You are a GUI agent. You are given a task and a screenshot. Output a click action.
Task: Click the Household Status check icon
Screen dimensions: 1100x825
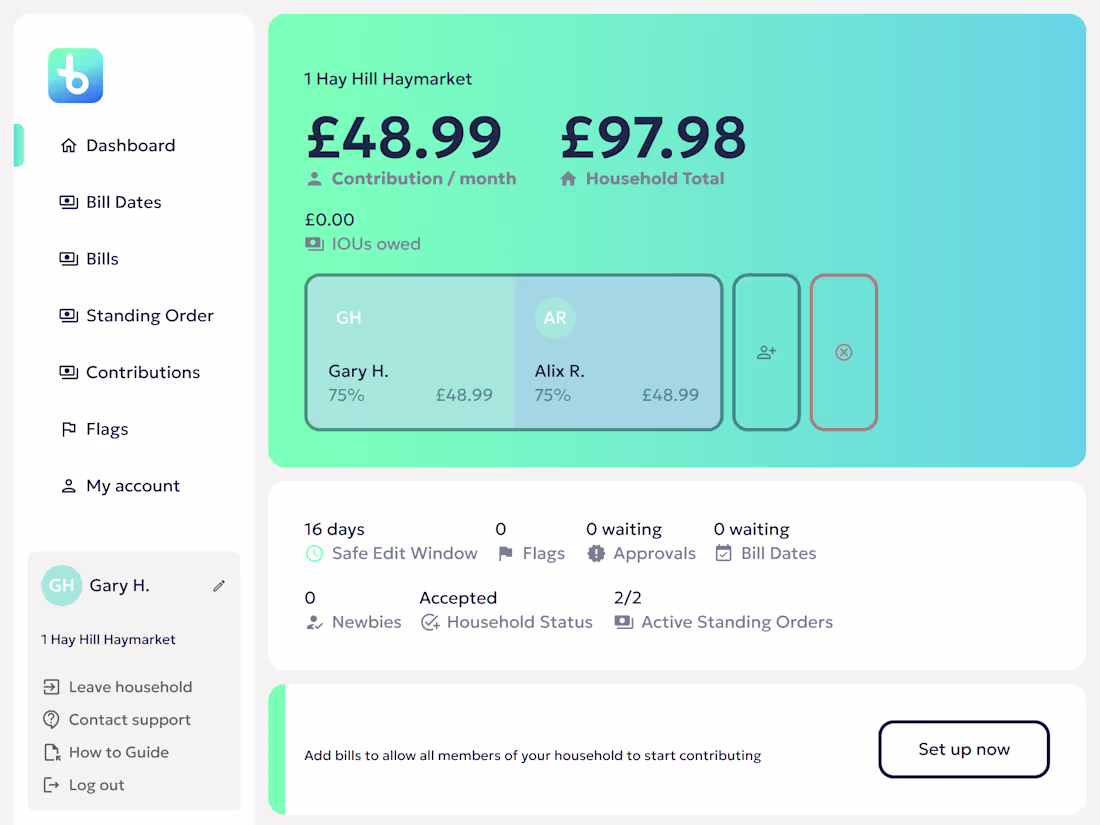pyautogui.click(x=430, y=622)
